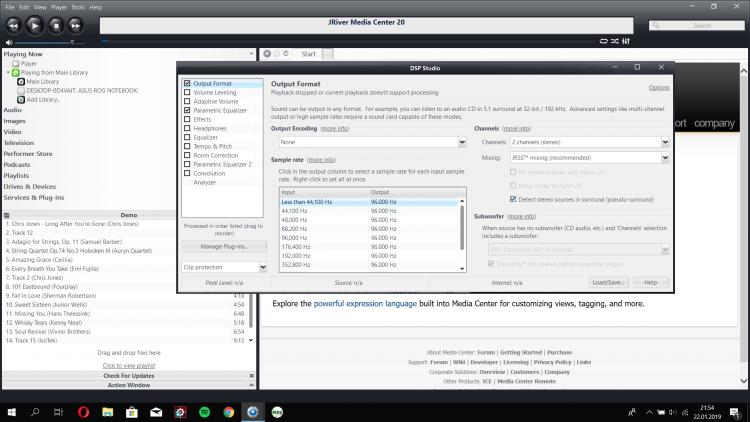Enable the Volume Leveling checkbox
This screenshot has width=750, height=422.
point(187,92)
